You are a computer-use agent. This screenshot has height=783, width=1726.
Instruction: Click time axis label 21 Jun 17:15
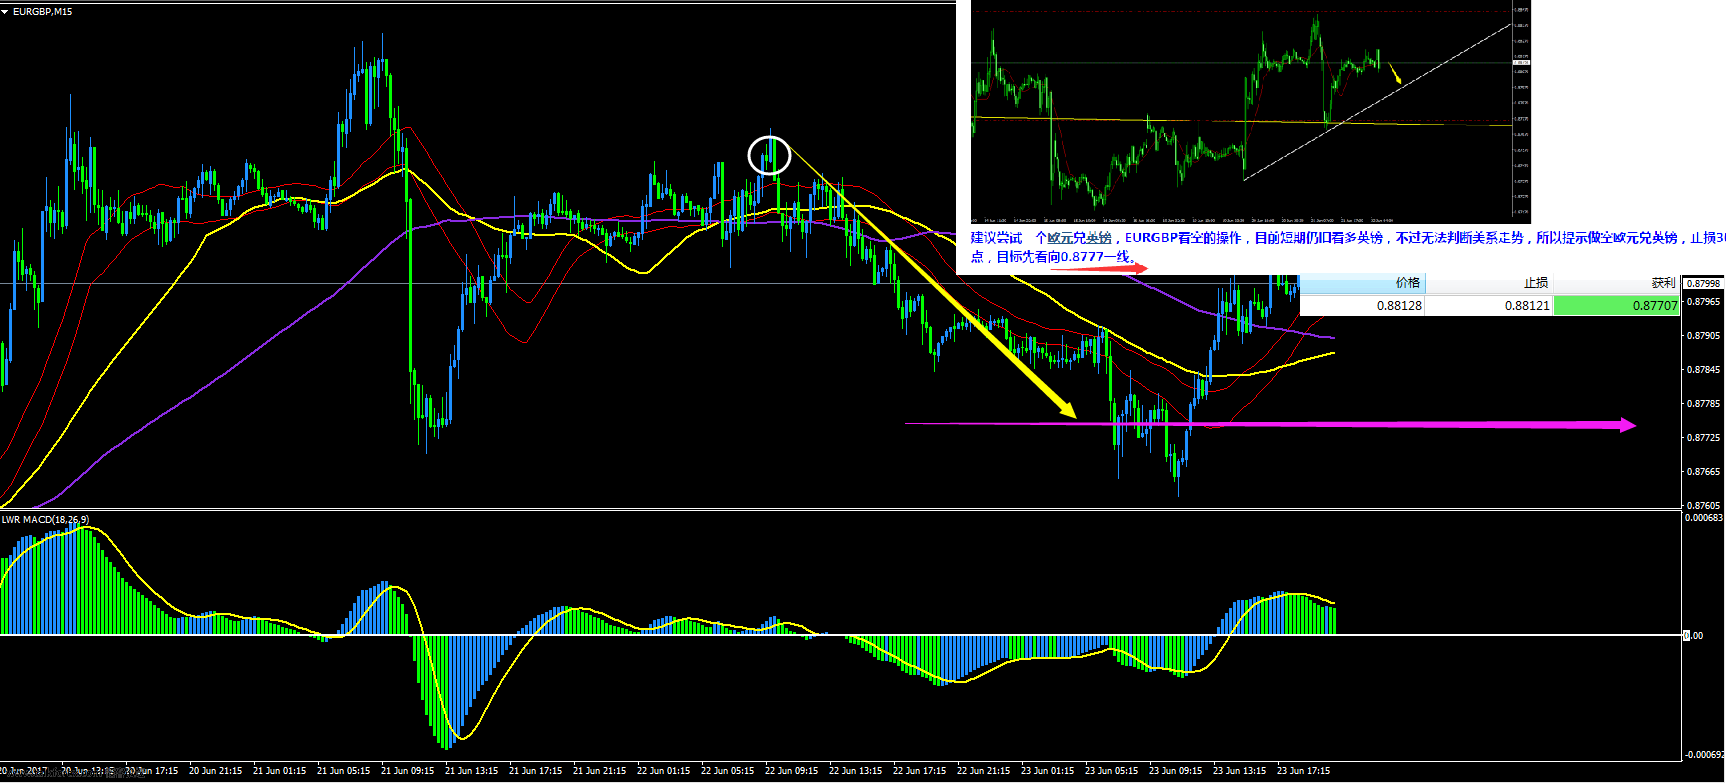click(x=535, y=771)
